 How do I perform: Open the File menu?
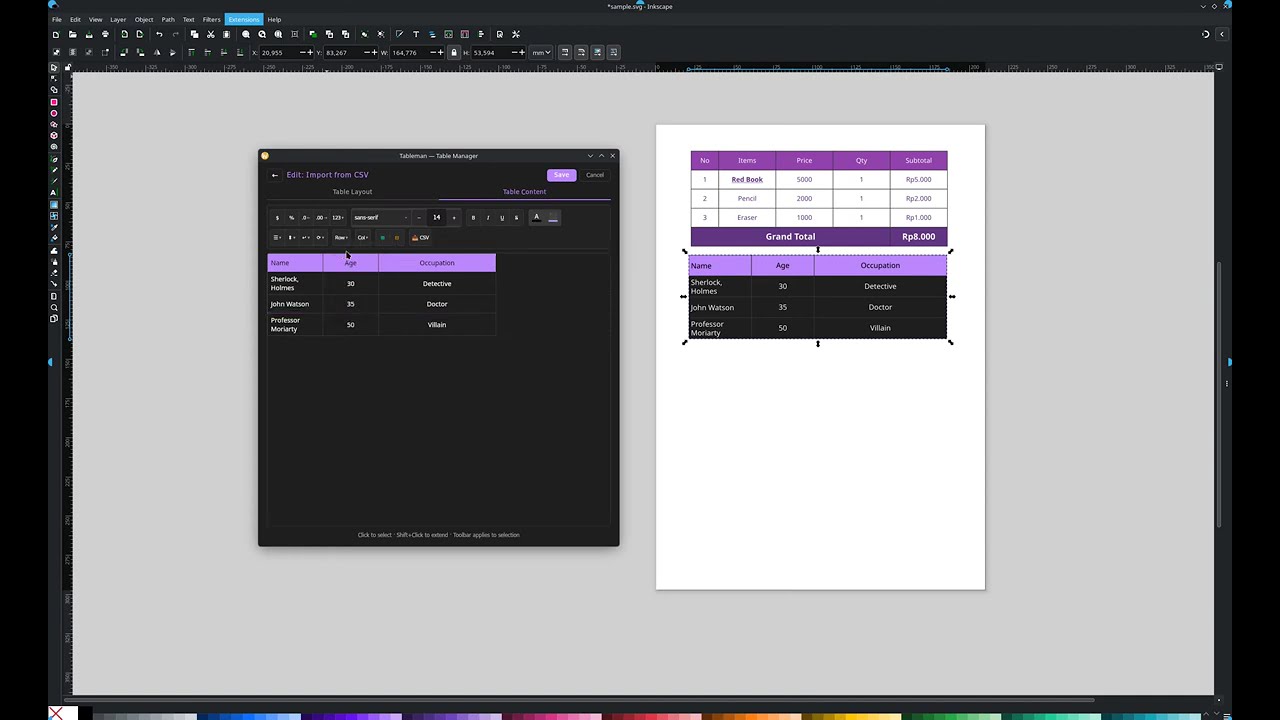(x=57, y=19)
